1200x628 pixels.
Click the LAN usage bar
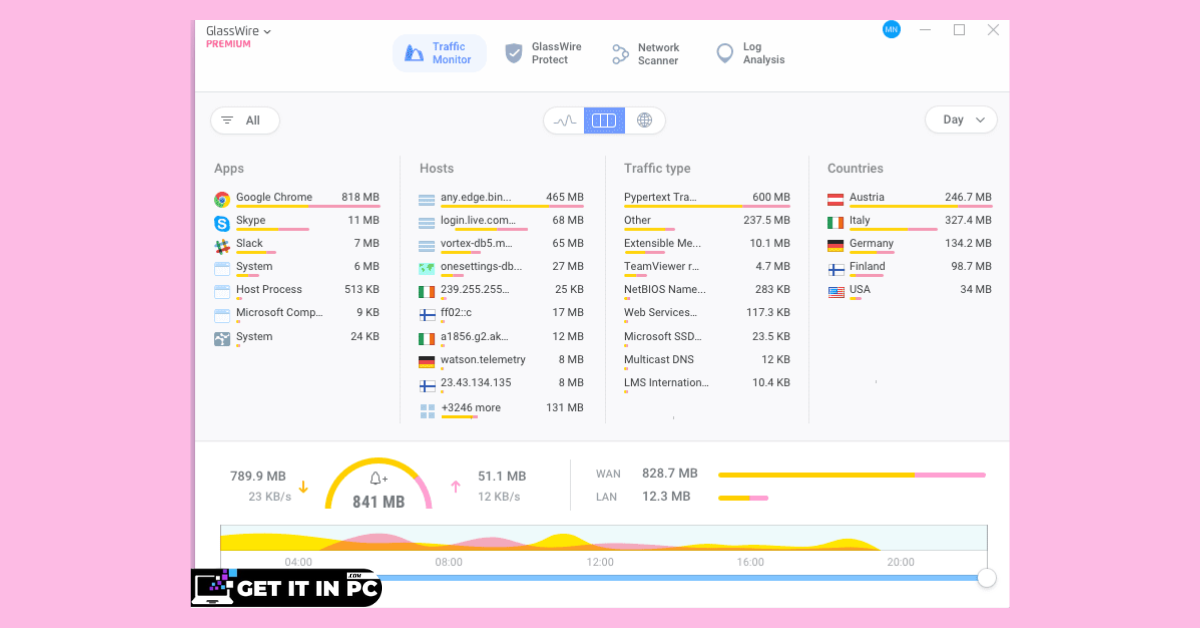743,498
